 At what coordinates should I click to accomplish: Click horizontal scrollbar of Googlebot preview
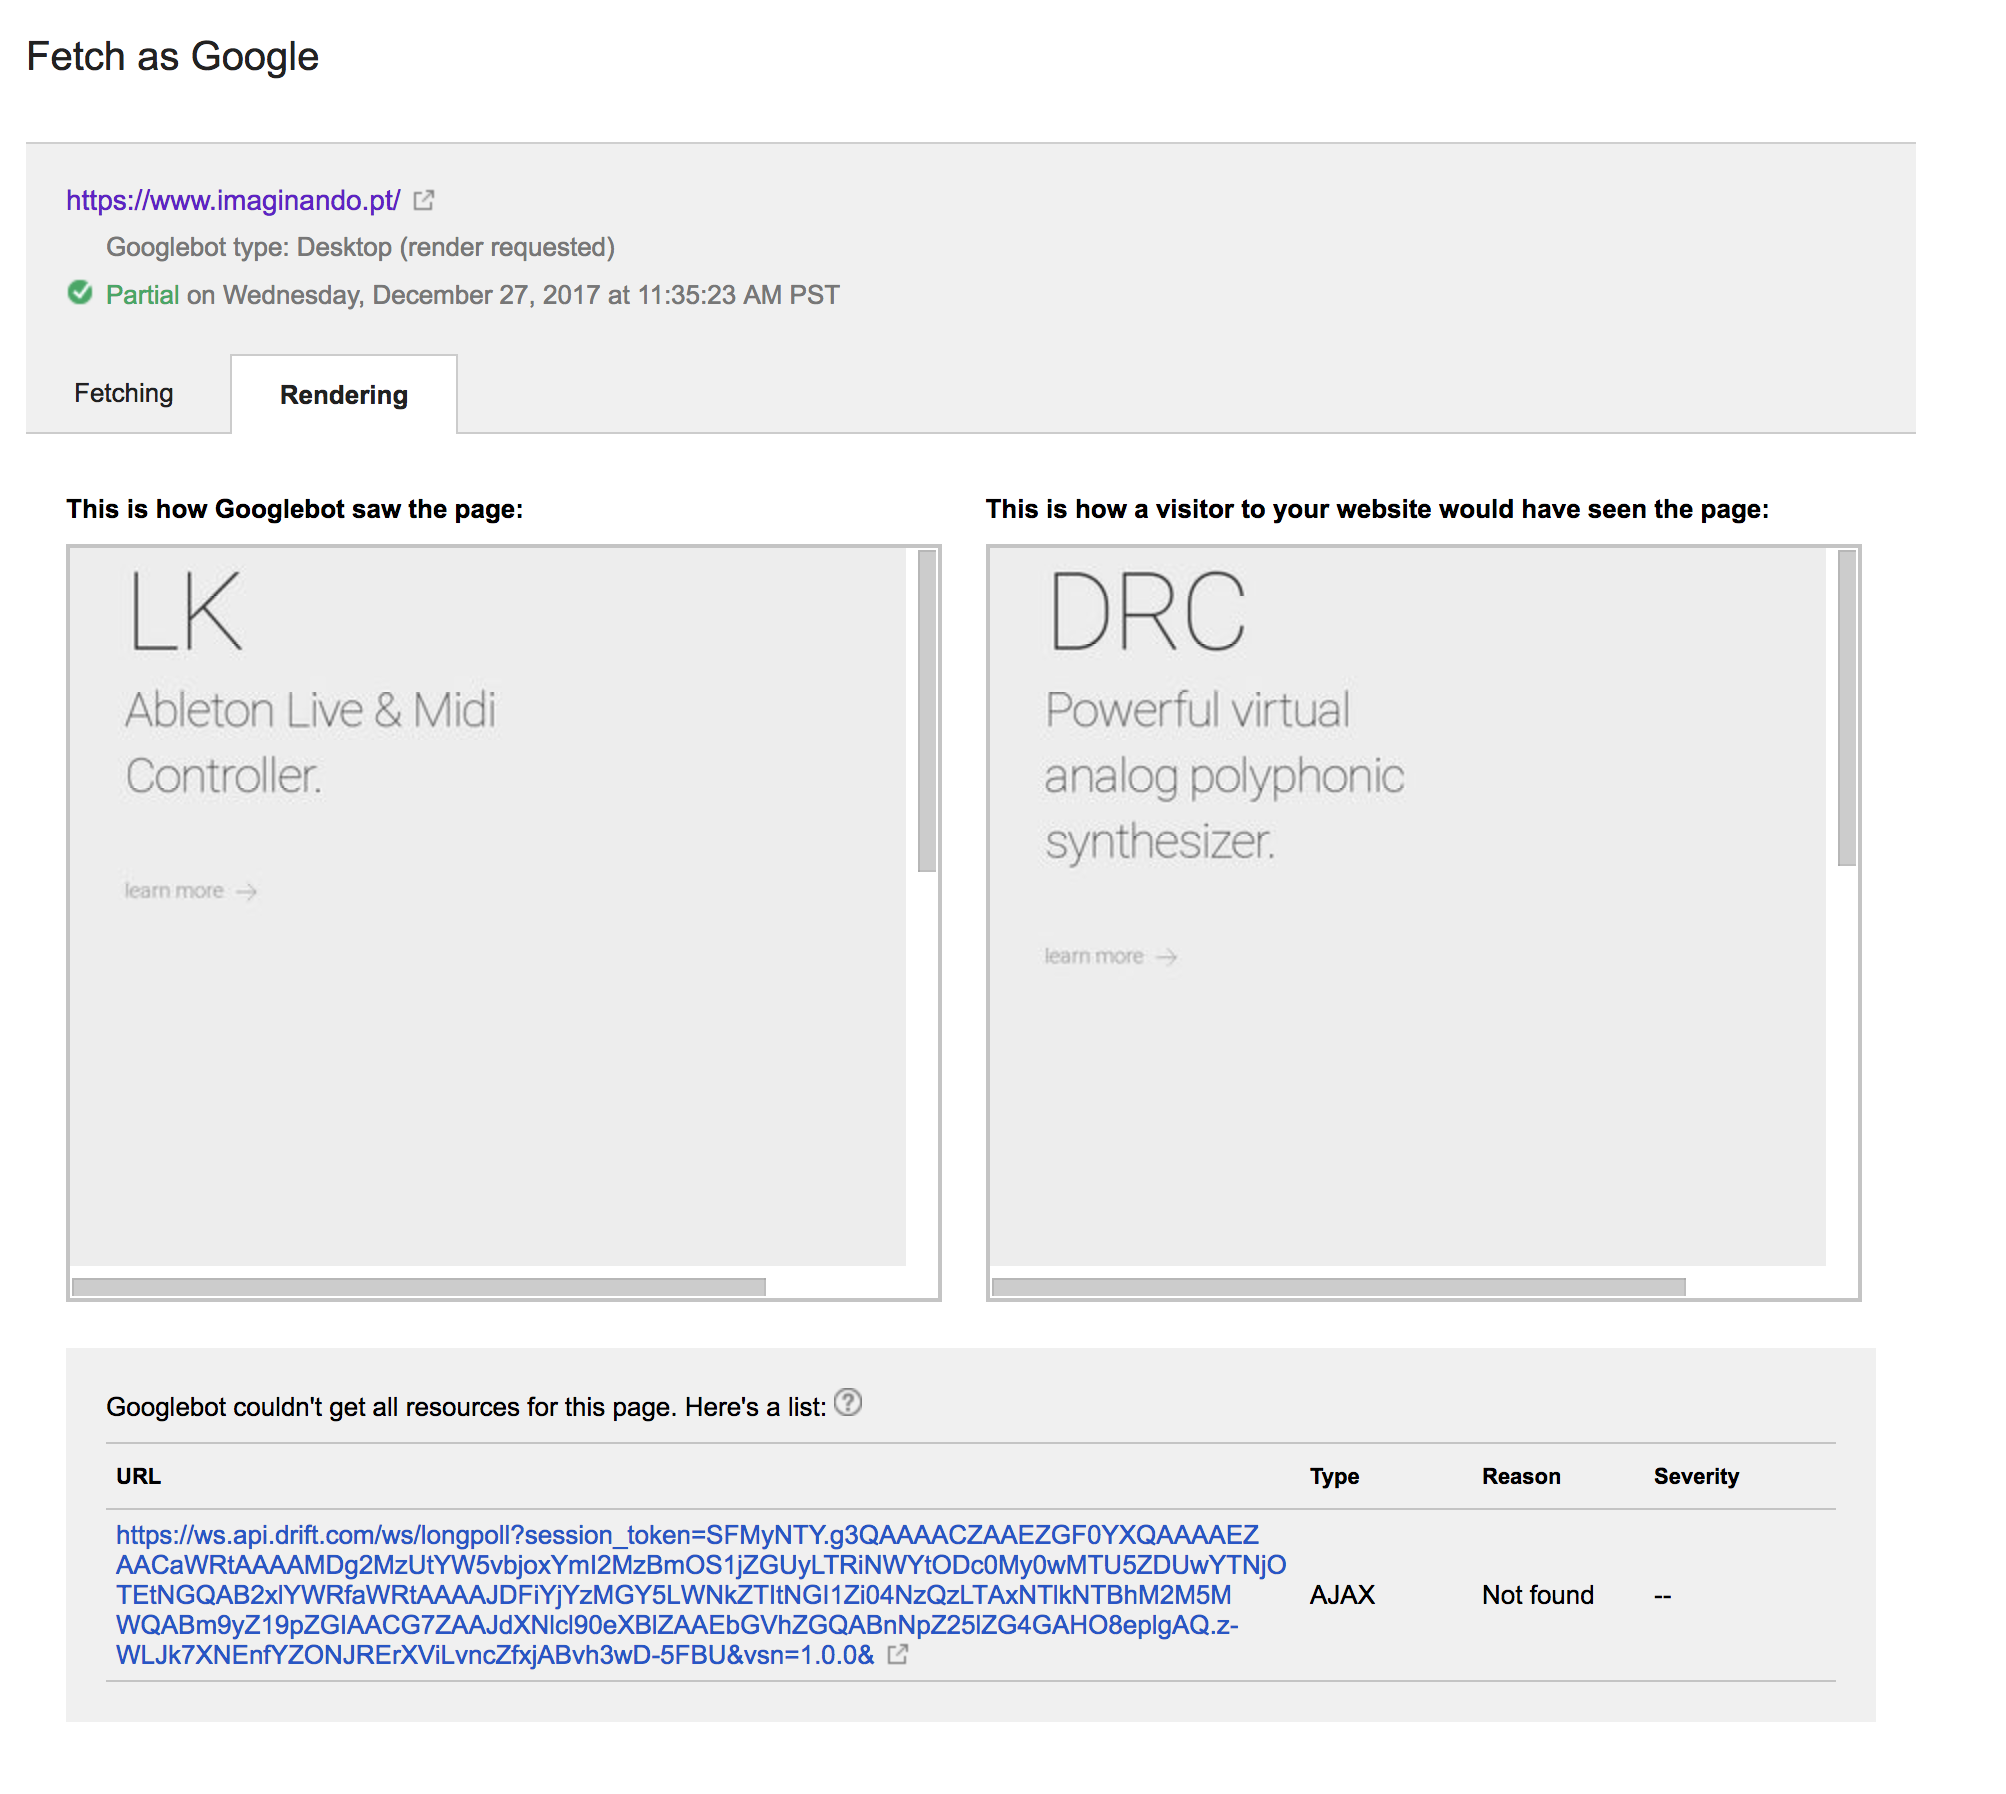click(419, 1287)
